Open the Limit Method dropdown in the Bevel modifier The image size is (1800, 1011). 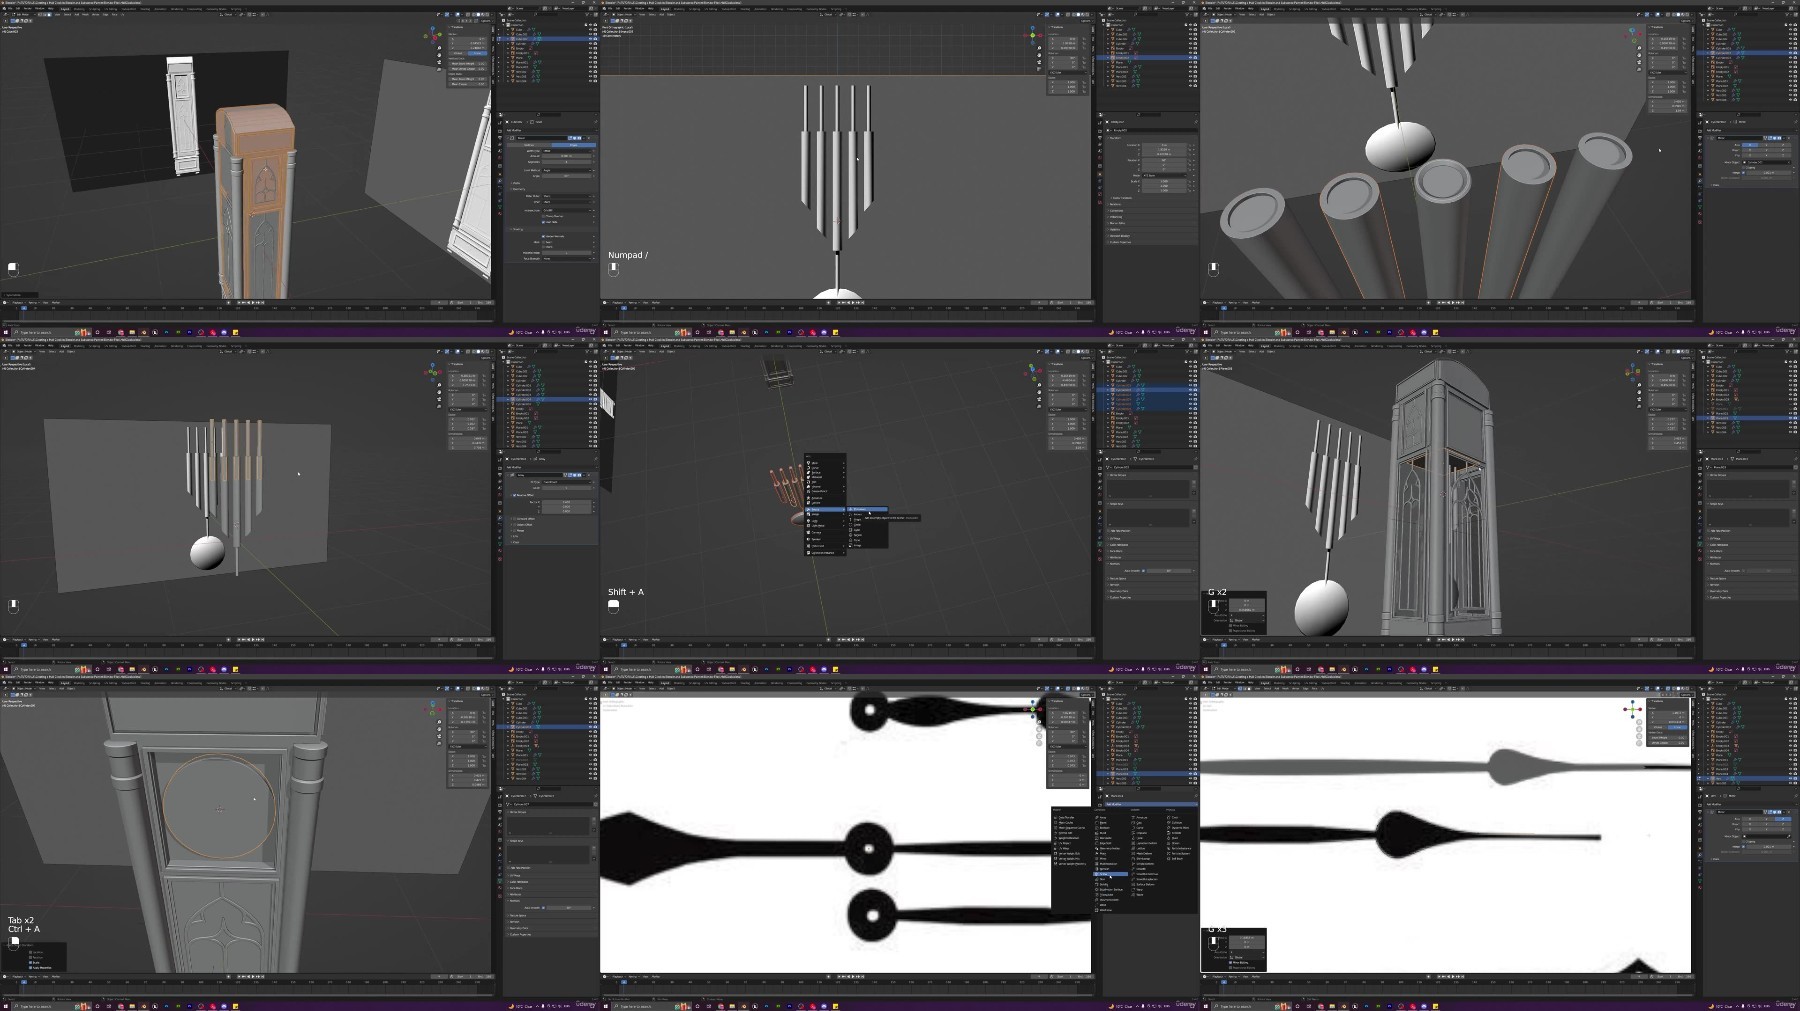tap(567, 170)
